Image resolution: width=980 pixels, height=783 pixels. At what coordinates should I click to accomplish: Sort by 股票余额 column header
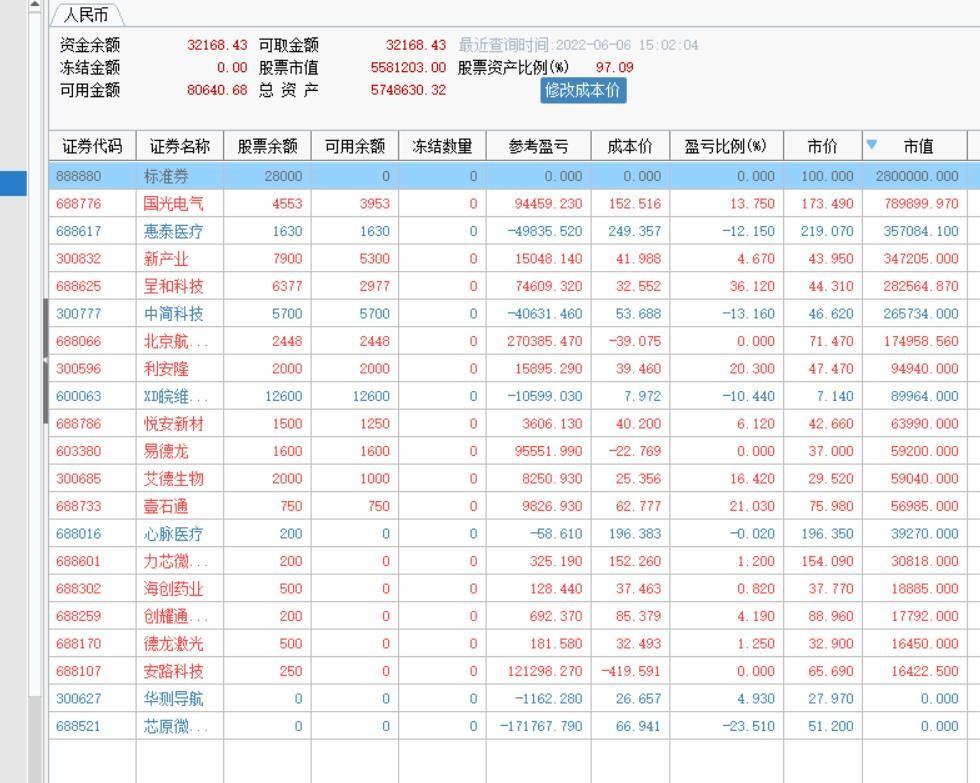click(x=267, y=146)
